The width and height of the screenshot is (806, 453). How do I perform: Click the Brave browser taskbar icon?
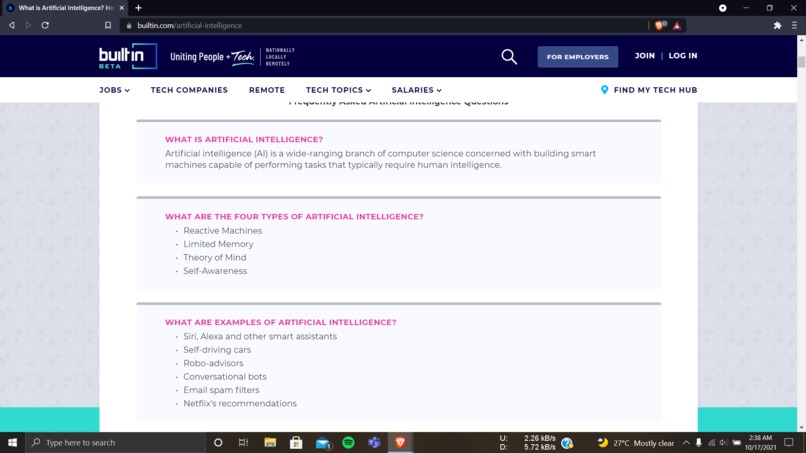400,442
